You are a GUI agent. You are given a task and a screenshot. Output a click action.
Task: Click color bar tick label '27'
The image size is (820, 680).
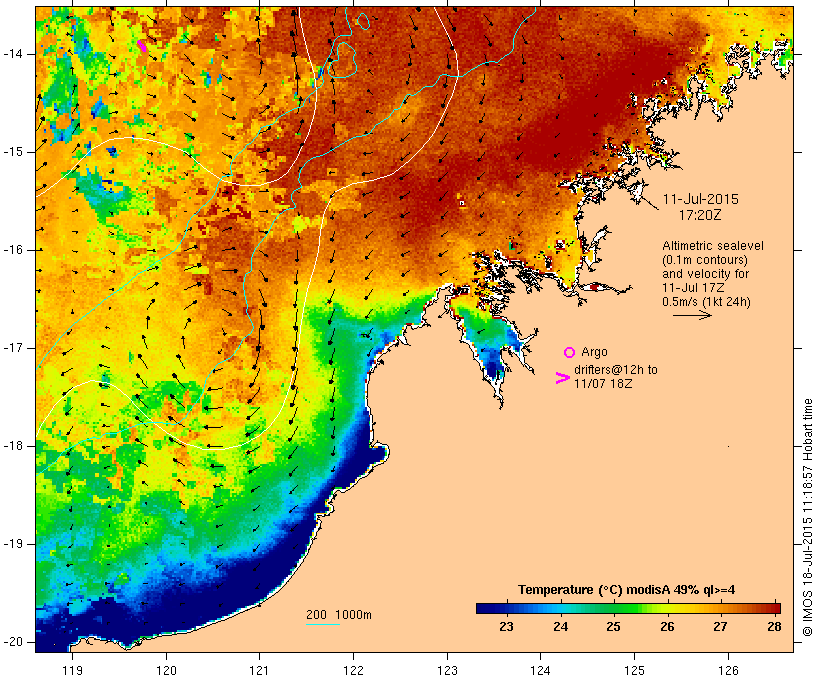[721, 627]
